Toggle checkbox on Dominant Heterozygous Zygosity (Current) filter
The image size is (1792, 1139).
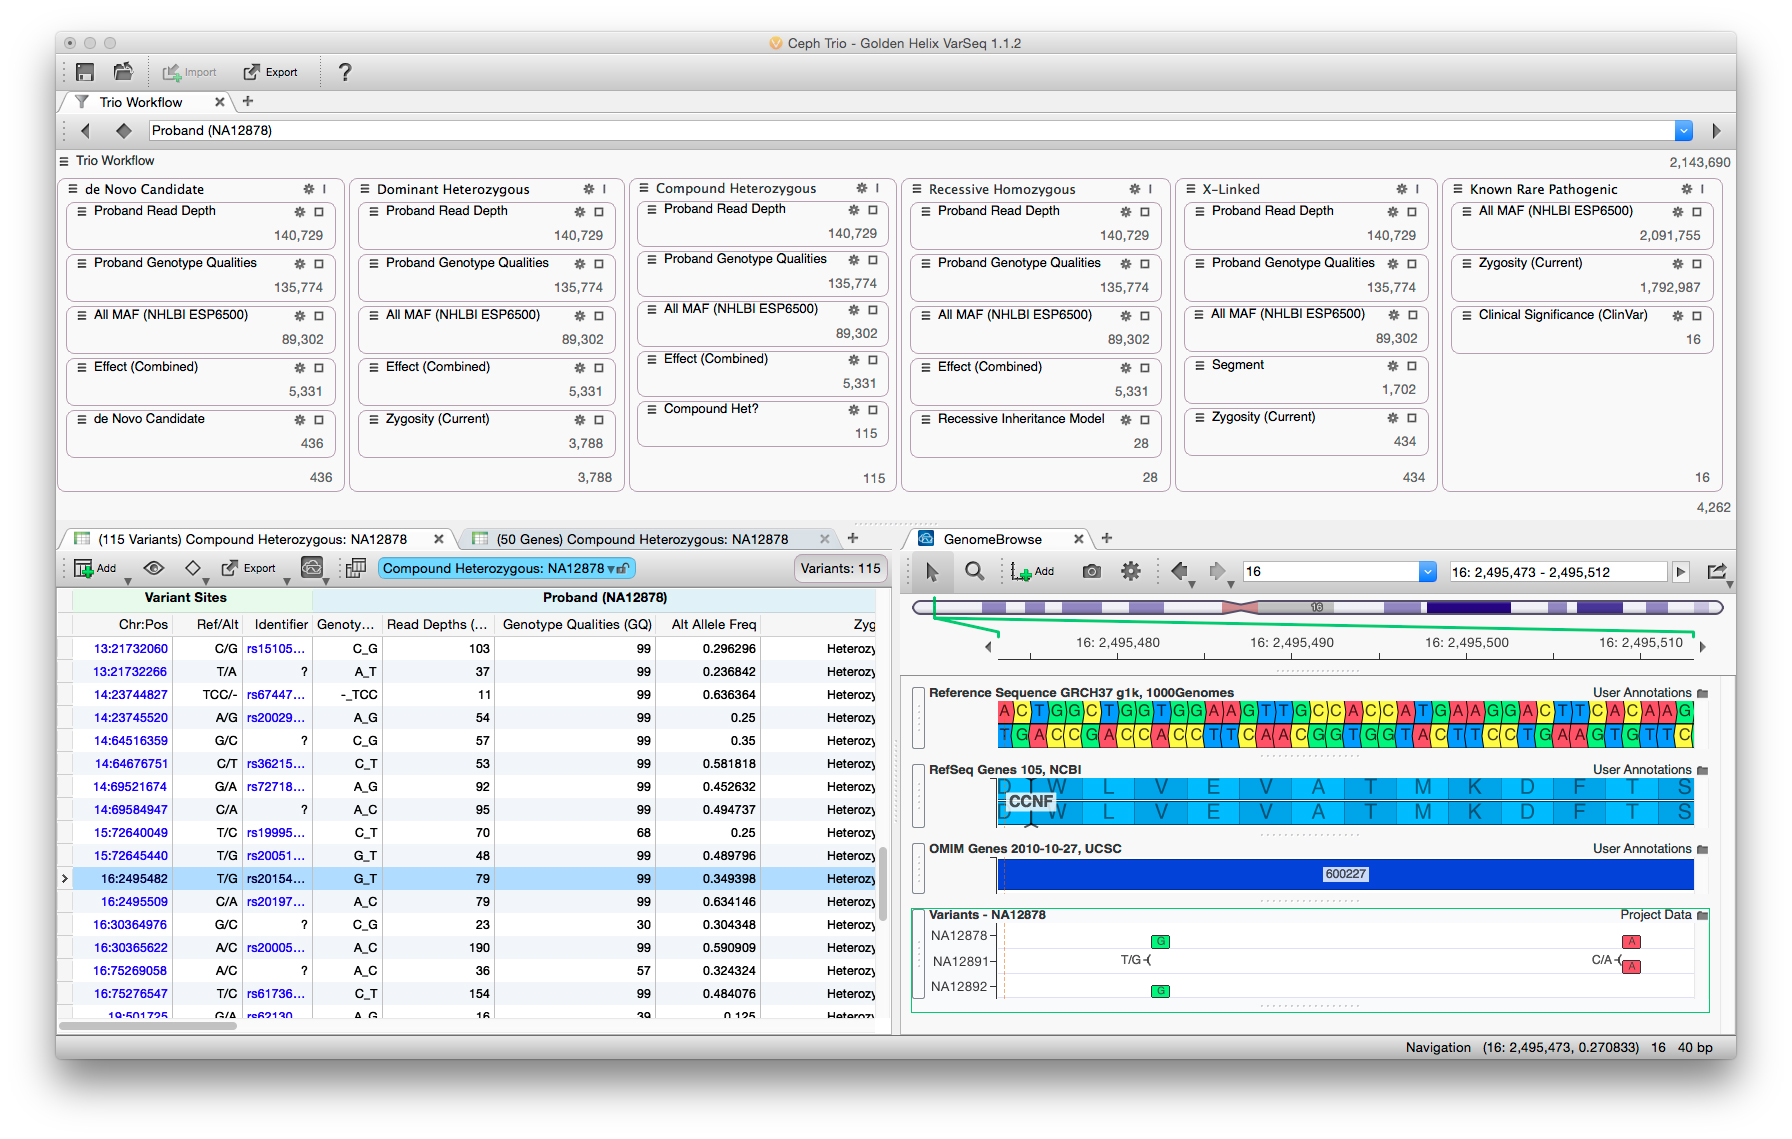coord(599,420)
